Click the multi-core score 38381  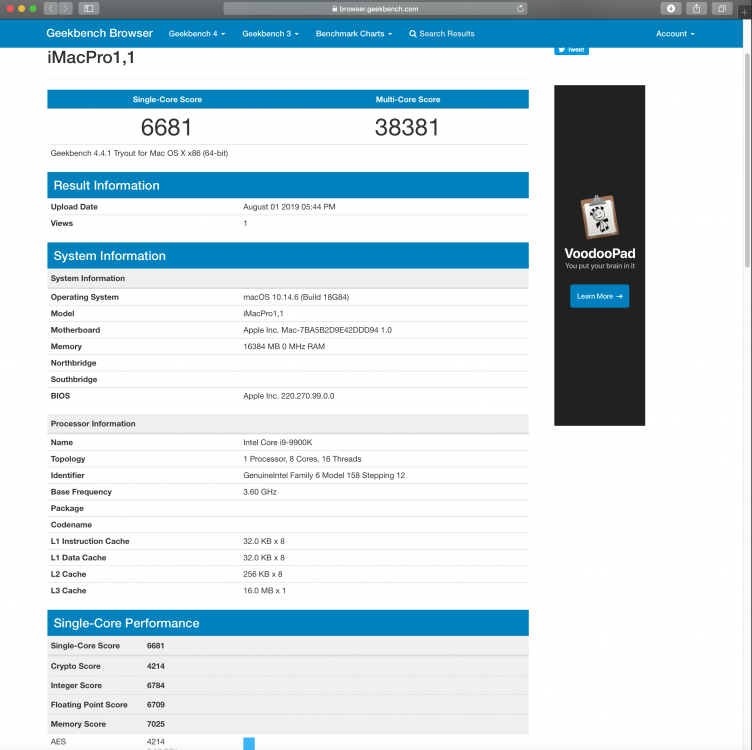[x=407, y=127]
